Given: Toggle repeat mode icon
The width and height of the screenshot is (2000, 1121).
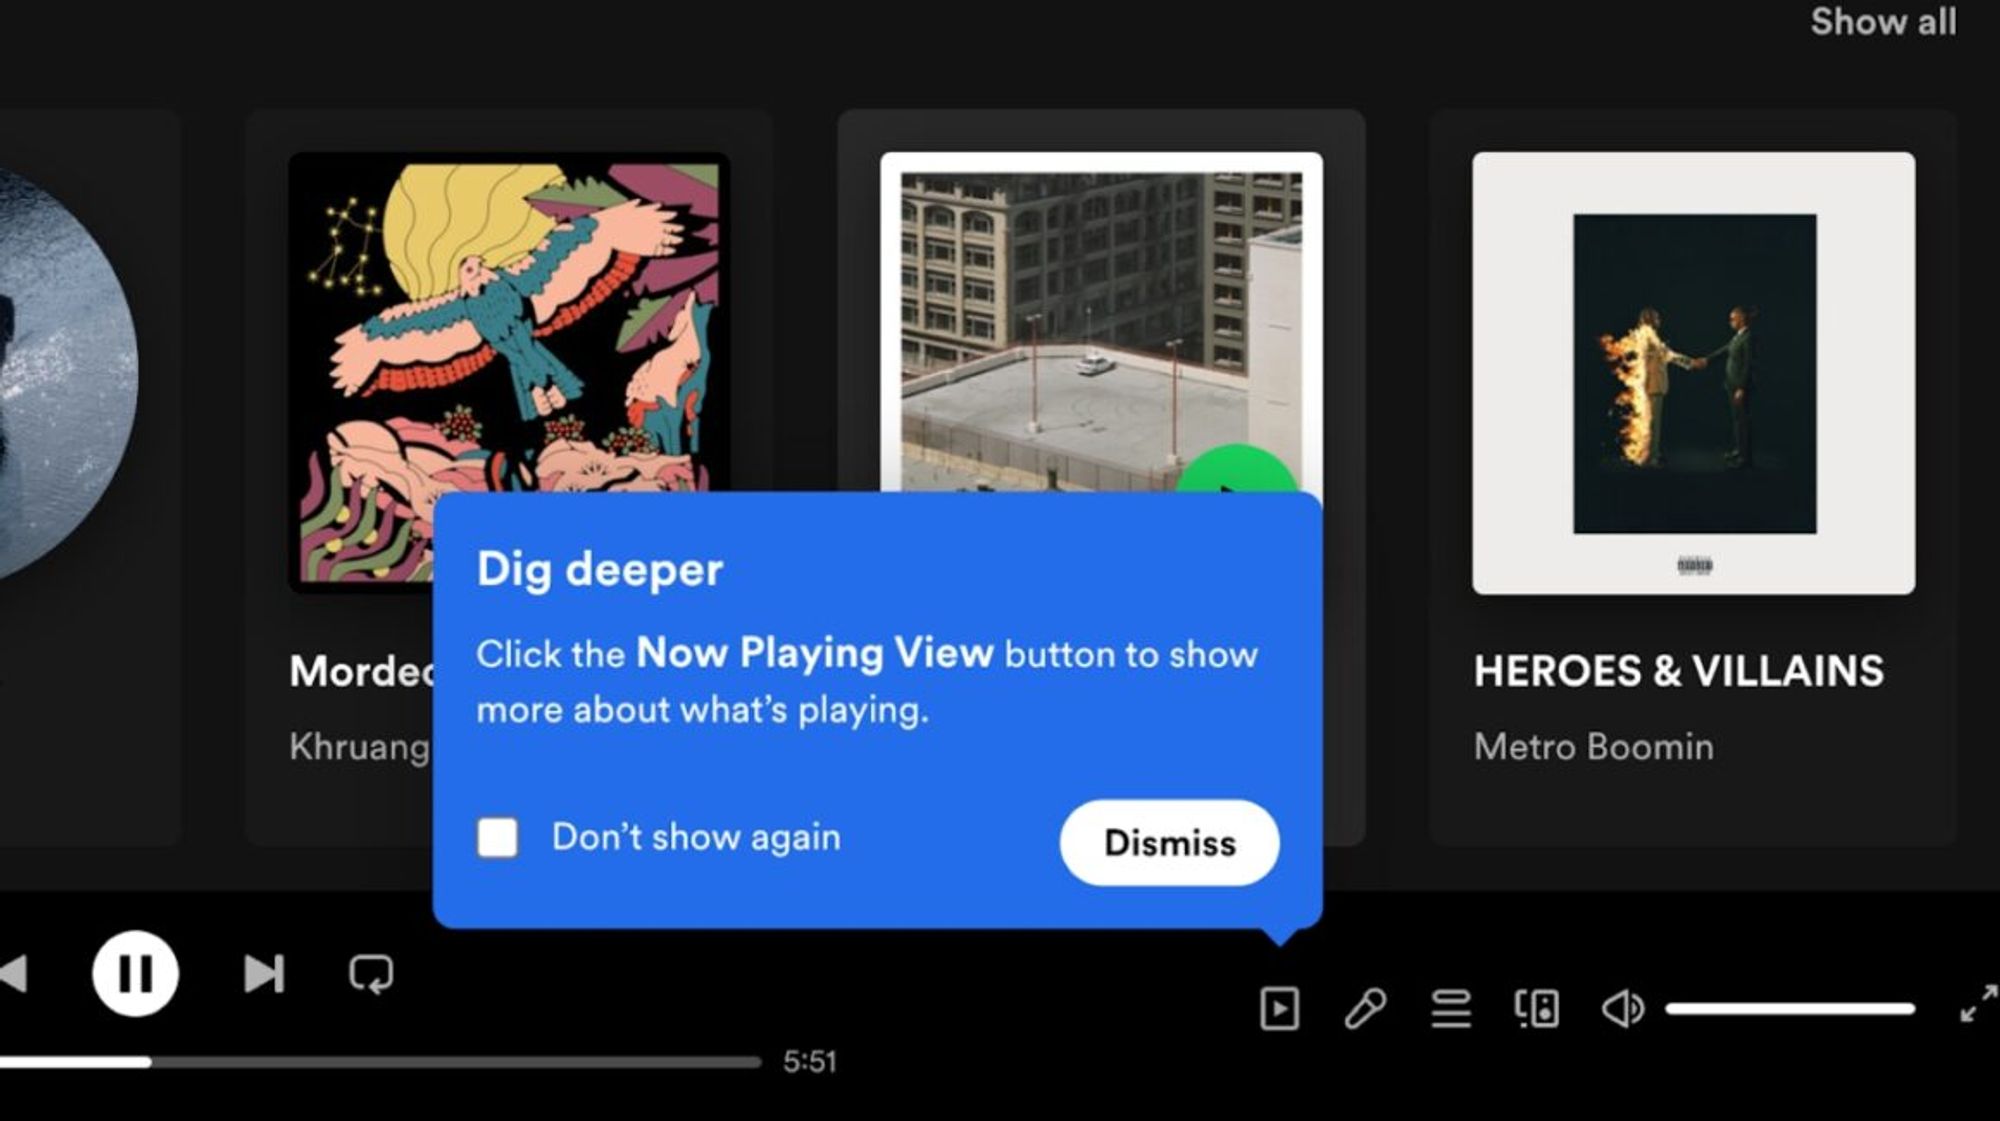Looking at the screenshot, I should pos(371,973).
